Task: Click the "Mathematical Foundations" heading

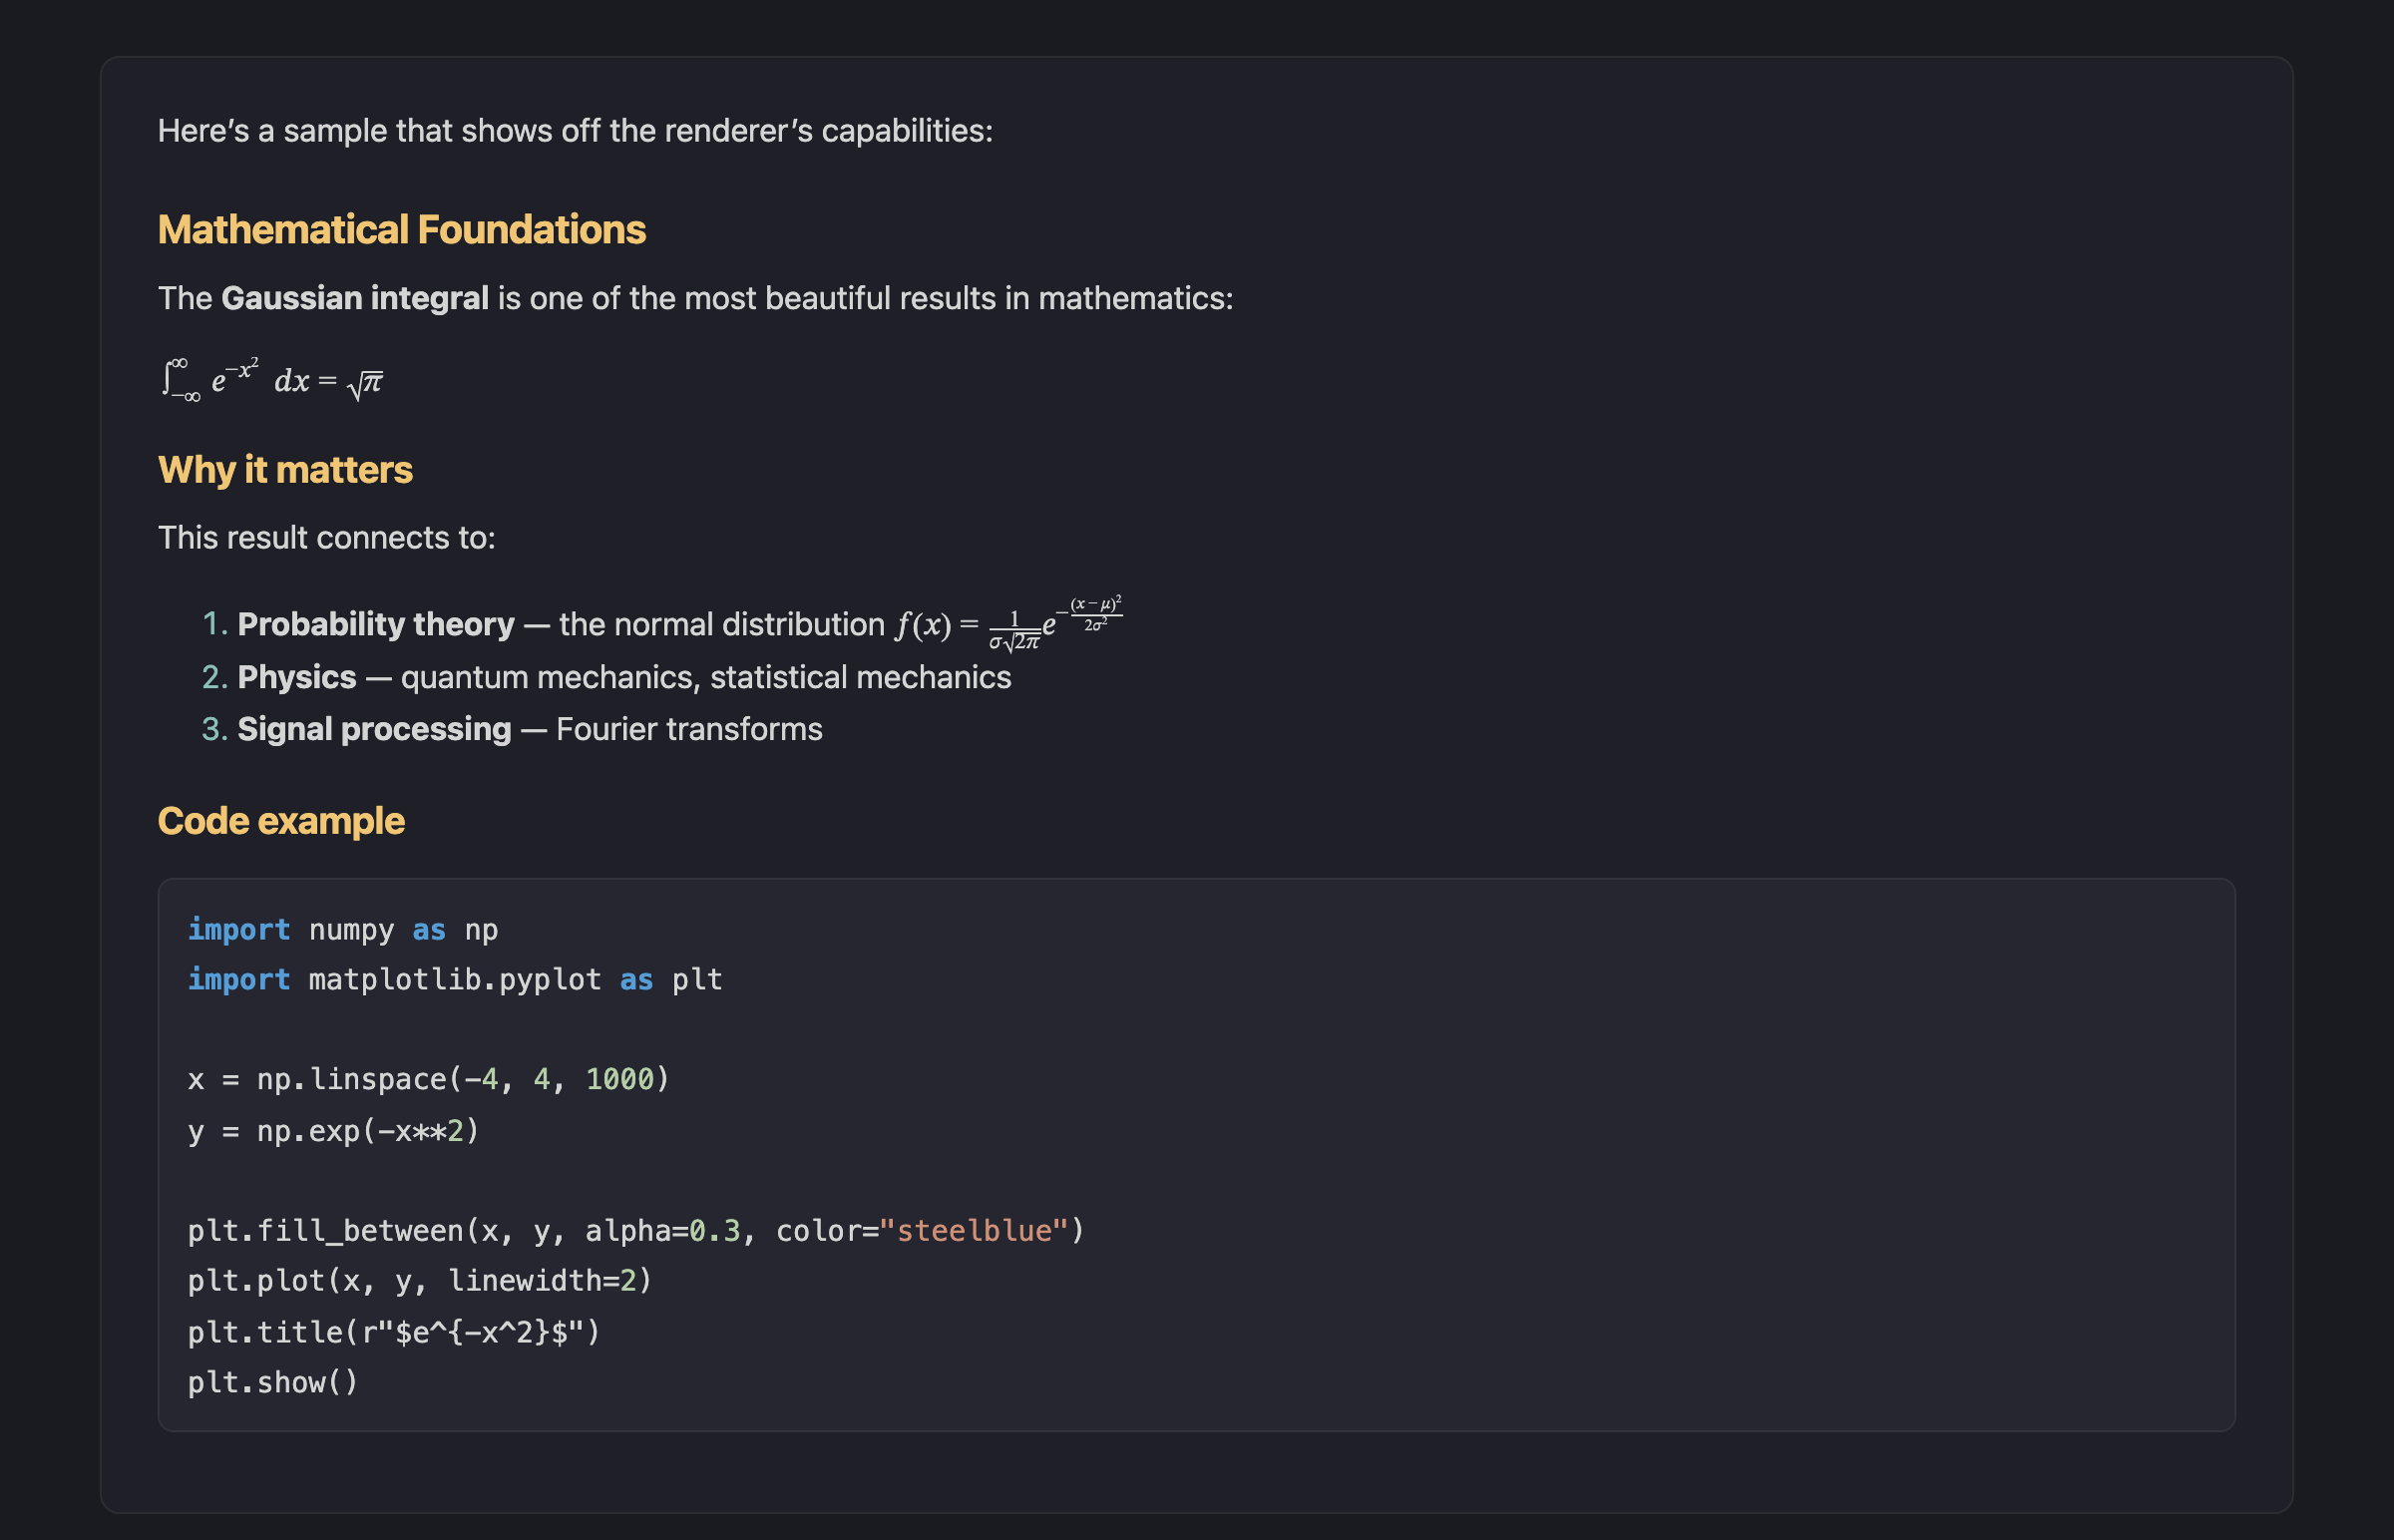Action: coord(401,230)
